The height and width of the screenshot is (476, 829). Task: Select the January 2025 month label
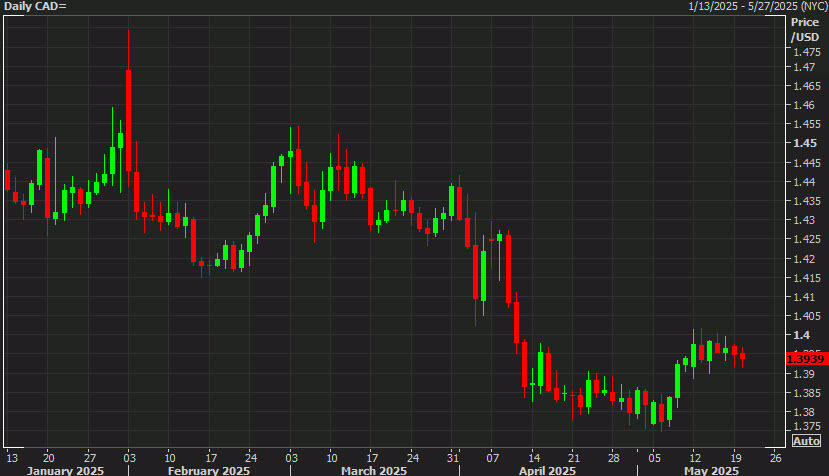[65, 470]
